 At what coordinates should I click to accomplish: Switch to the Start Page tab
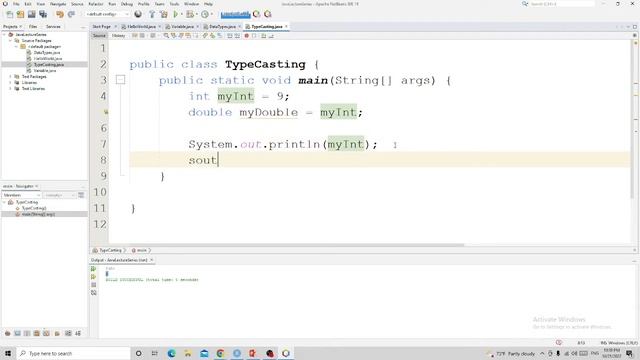(102, 27)
